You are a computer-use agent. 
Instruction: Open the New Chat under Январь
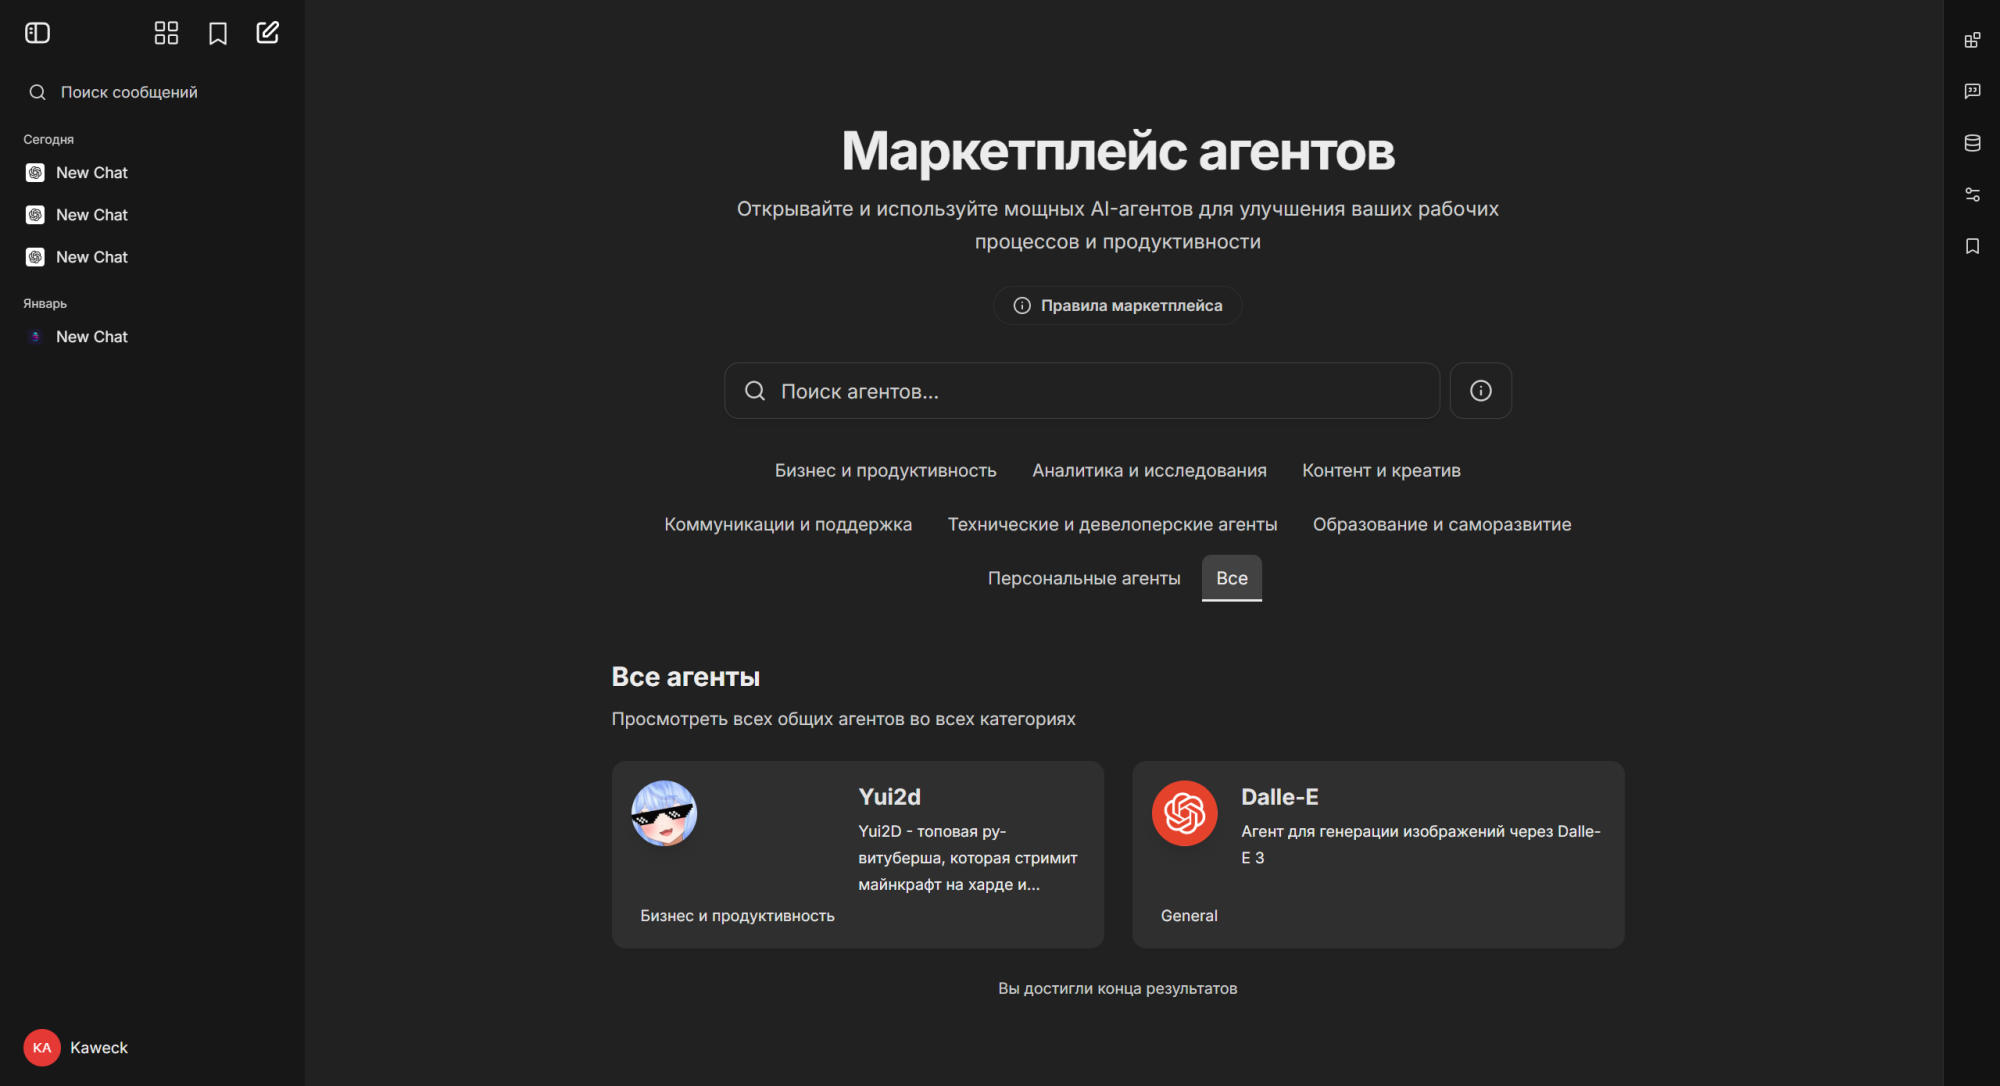pos(92,337)
